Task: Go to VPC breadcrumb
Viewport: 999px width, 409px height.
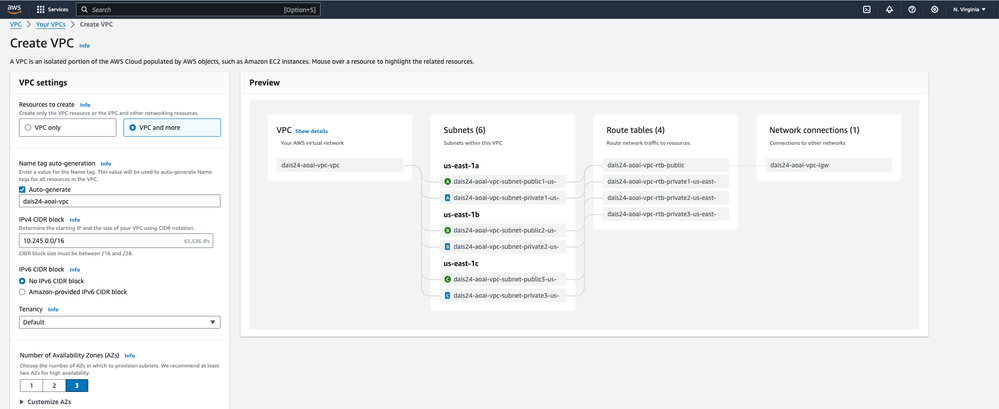Action: [16, 24]
